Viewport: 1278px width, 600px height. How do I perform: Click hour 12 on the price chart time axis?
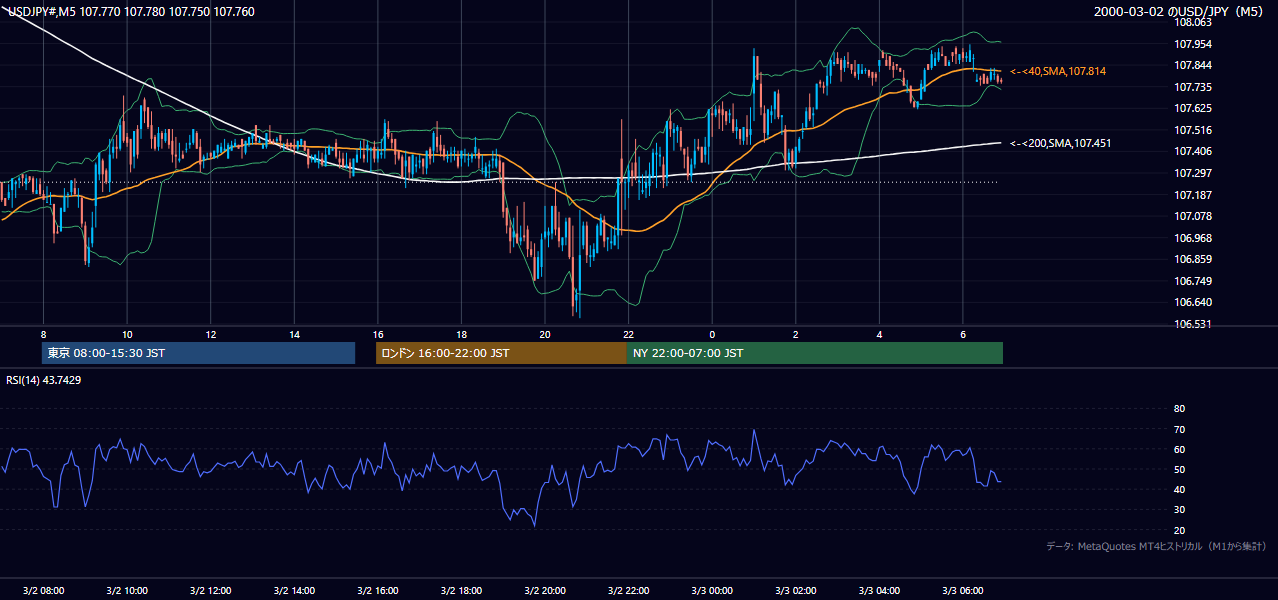(210, 334)
